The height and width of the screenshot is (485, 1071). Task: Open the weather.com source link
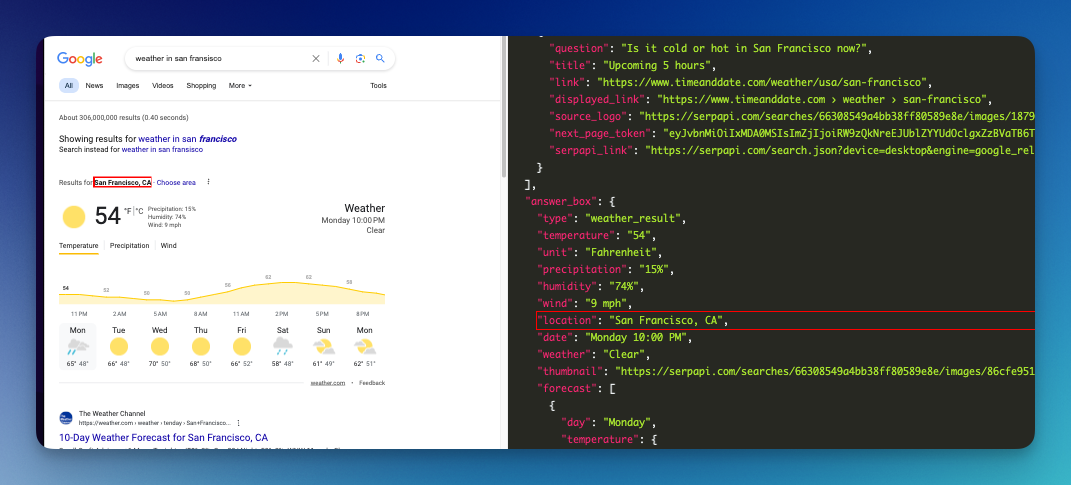click(x=328, y=383)
